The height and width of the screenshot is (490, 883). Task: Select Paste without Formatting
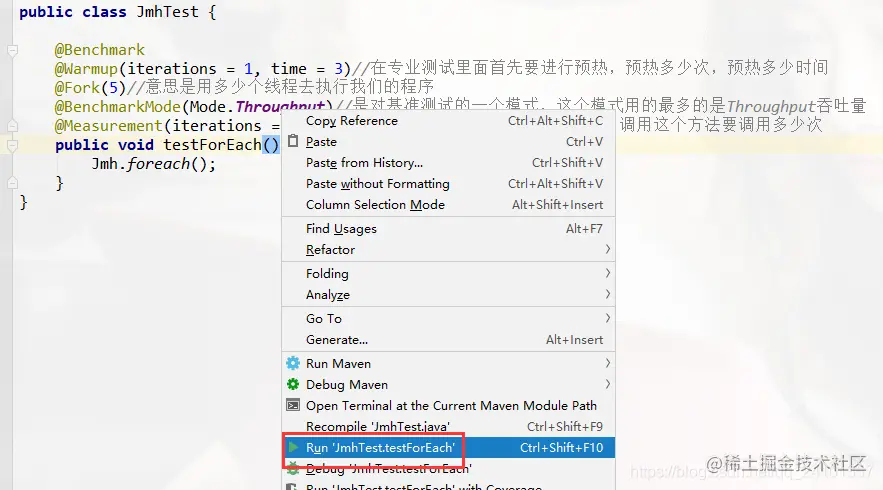click(448, 184)
